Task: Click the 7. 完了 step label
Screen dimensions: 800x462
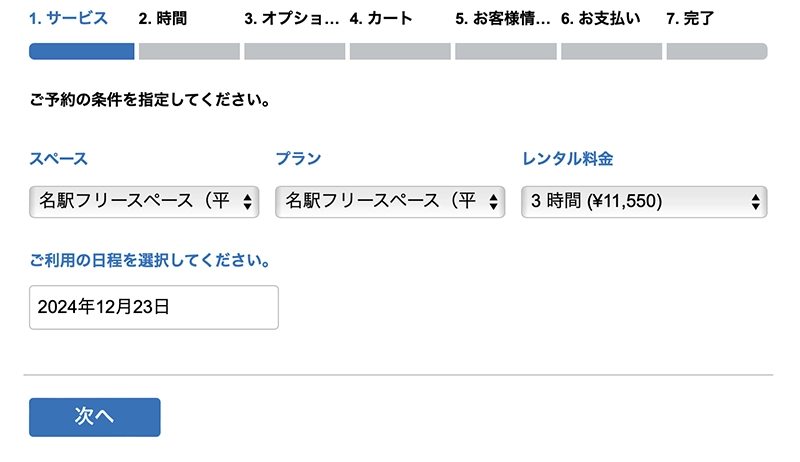Action: (x=690, y=18)
